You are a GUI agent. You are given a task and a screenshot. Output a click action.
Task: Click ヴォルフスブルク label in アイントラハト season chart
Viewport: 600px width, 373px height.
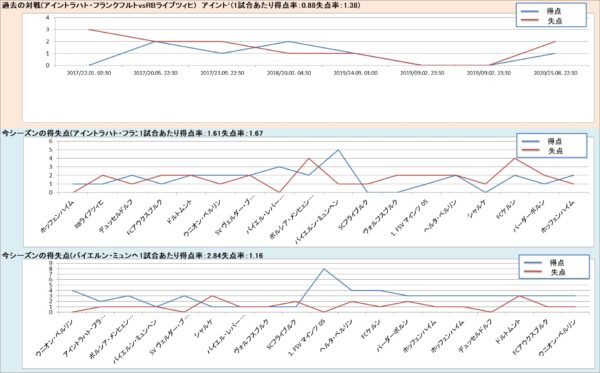380,216
